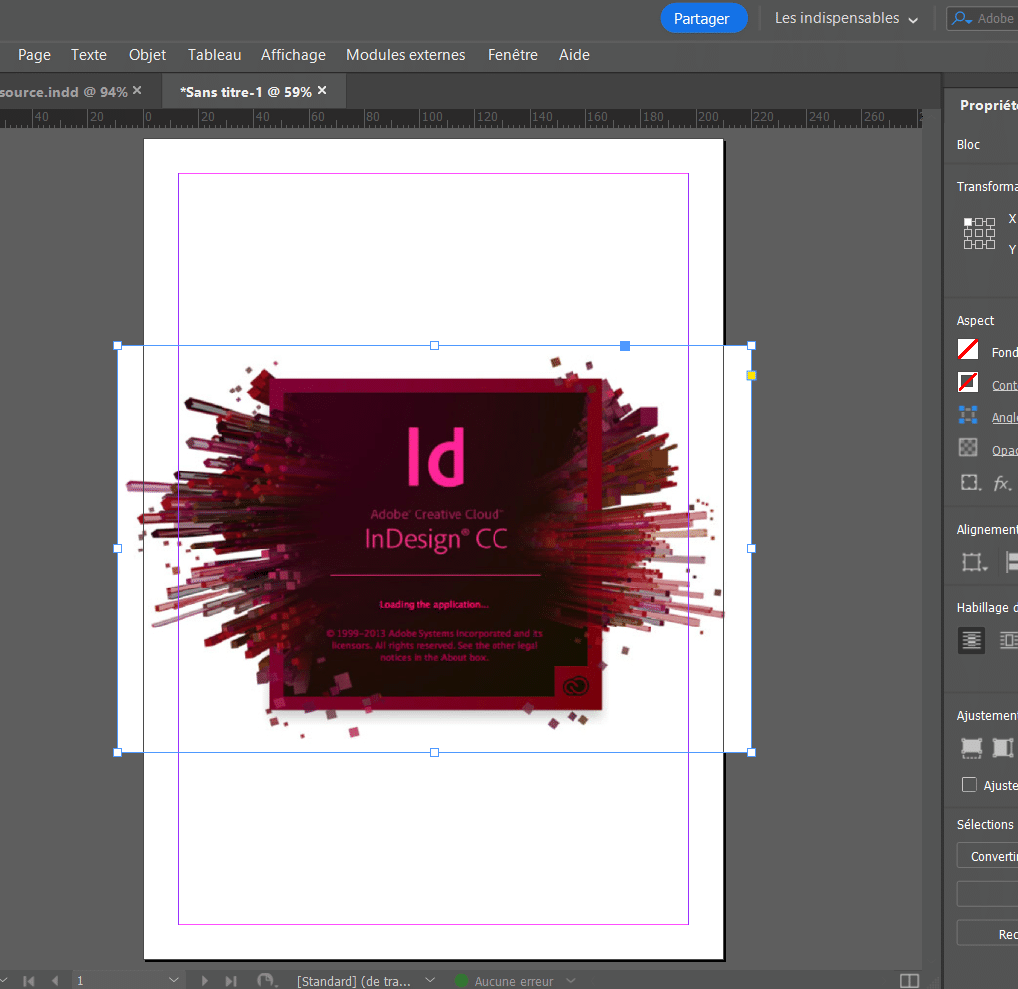
Task: Click the blue anchored object control square
Action: click(625, 346)
